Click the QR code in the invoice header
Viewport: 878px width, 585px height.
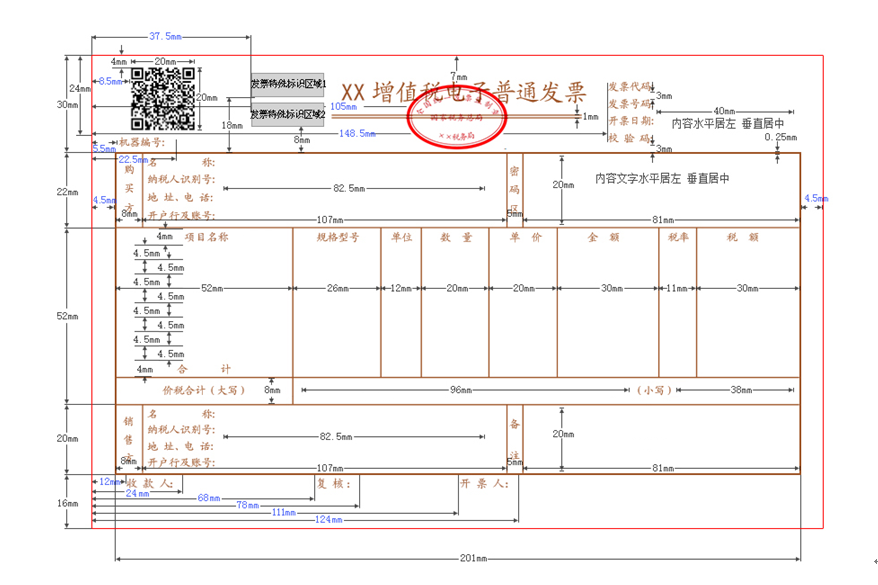point(163,99)
